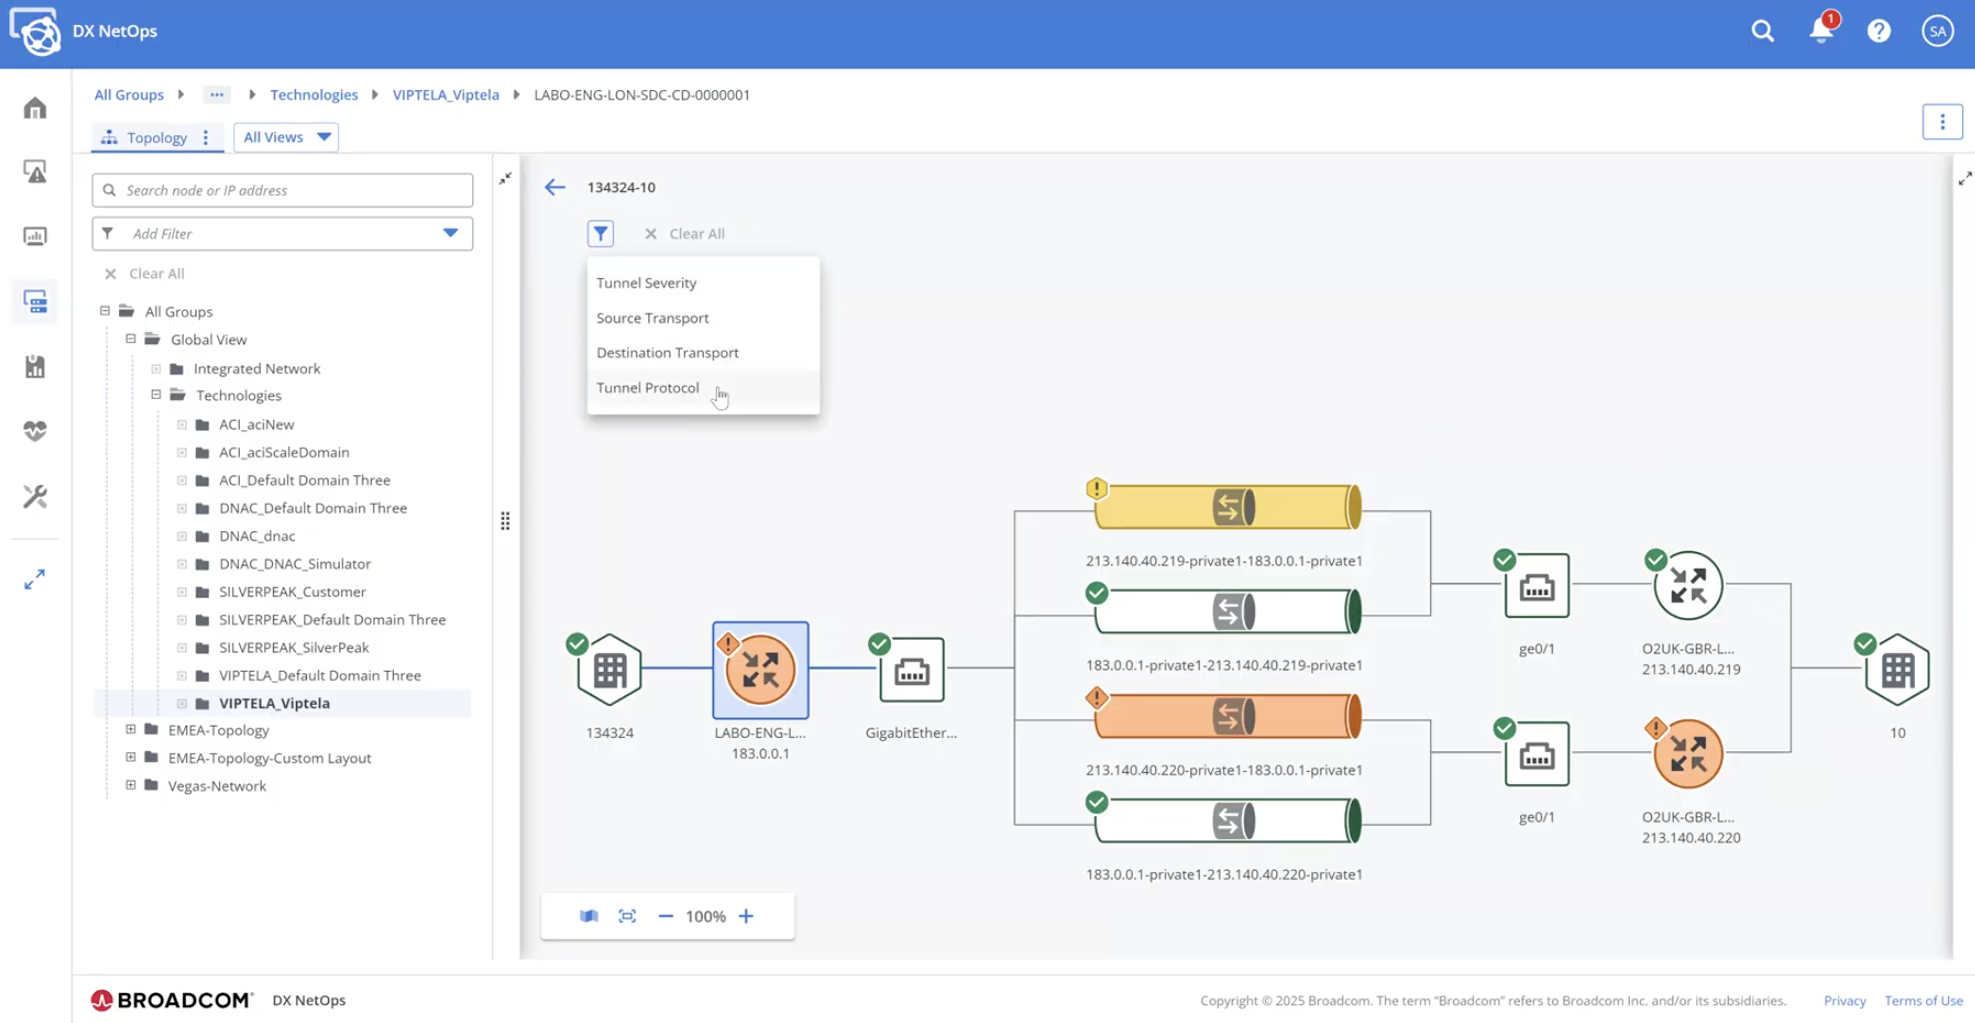Click the Search node or IP address field
This screenshot has height=1023, width=1975.
281,189
